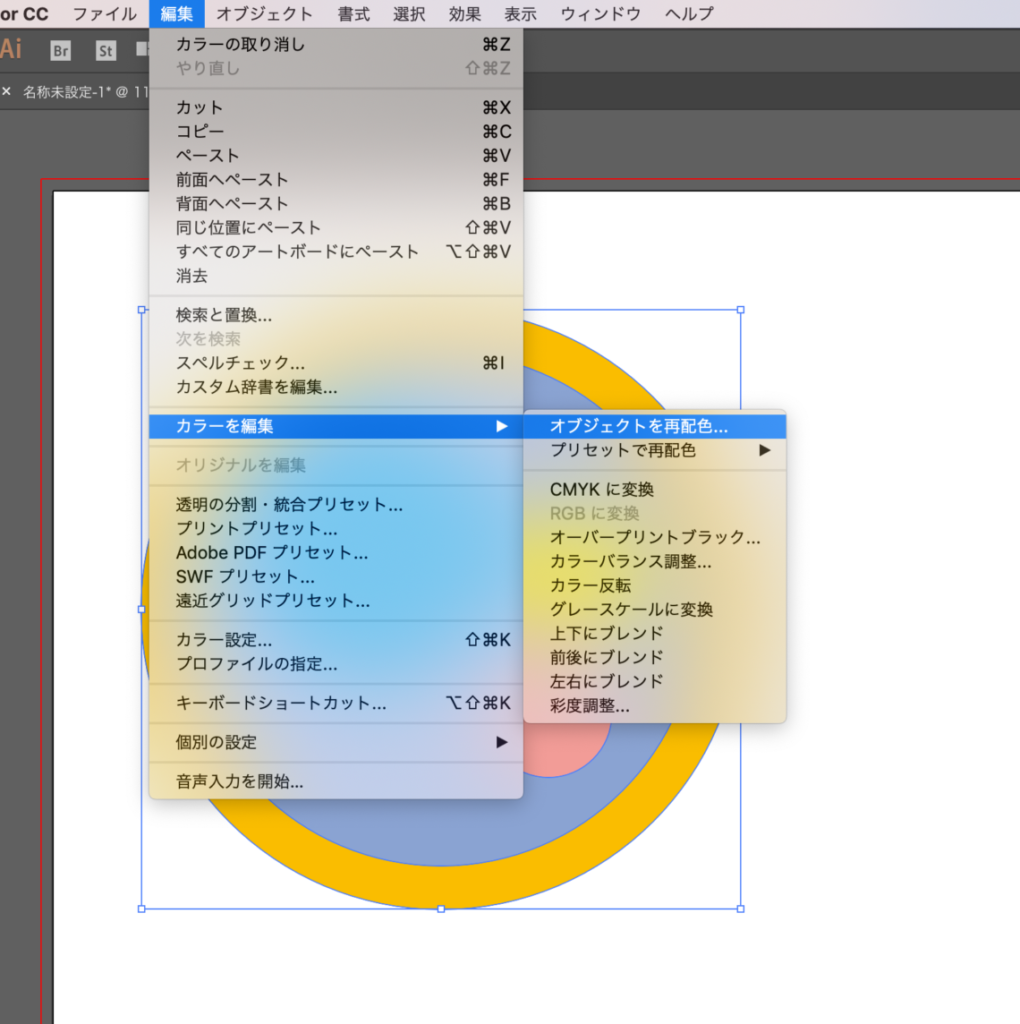The height and width of the screenshot is (1024, 1020).
Task: Click the Ai application logo
Action: 11,49
